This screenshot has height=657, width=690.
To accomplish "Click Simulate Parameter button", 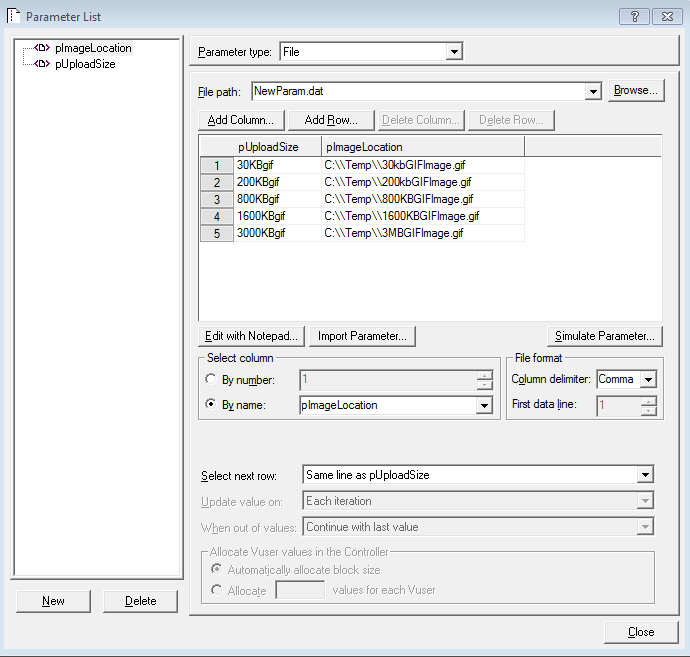I will point(605,336).
